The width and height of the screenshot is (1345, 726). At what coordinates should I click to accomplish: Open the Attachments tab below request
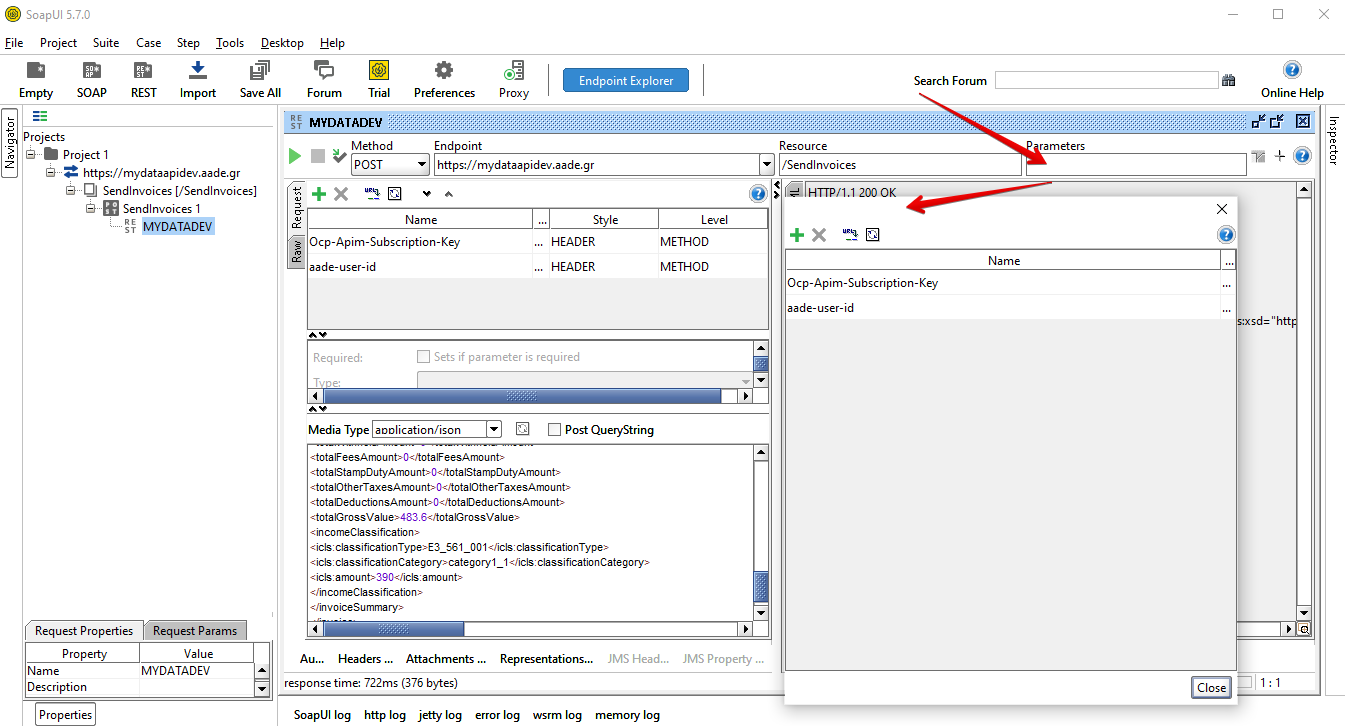click(446, 659)
